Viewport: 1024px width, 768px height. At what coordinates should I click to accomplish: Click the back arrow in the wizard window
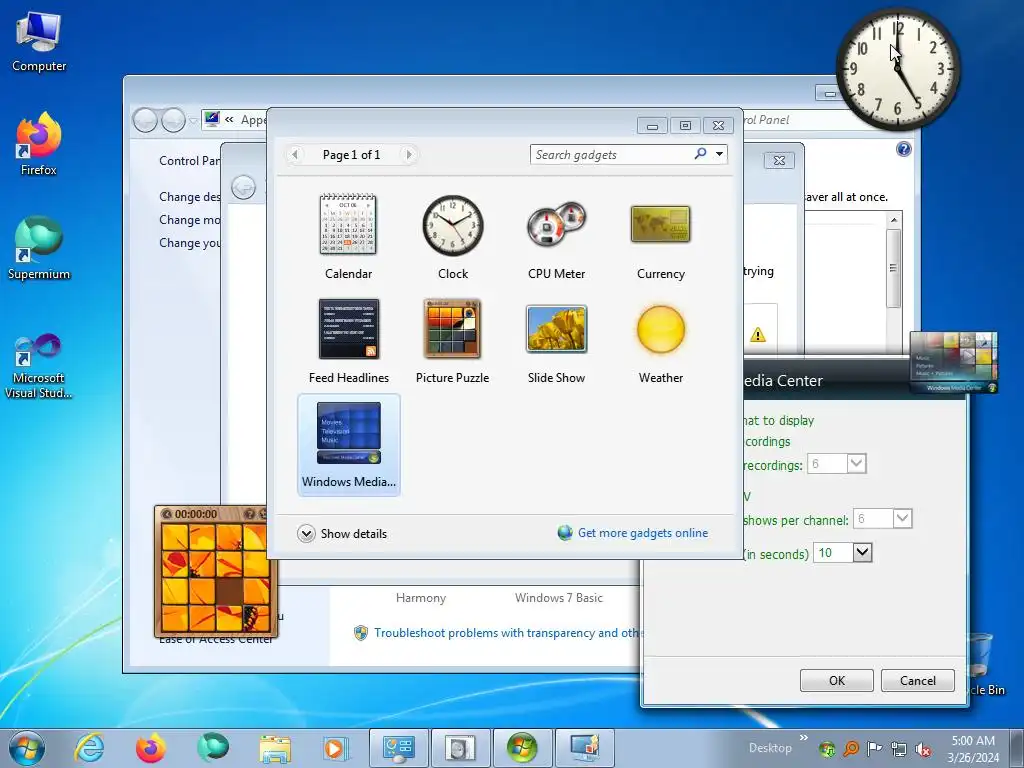pyautogui.click(x=244, y=188)
